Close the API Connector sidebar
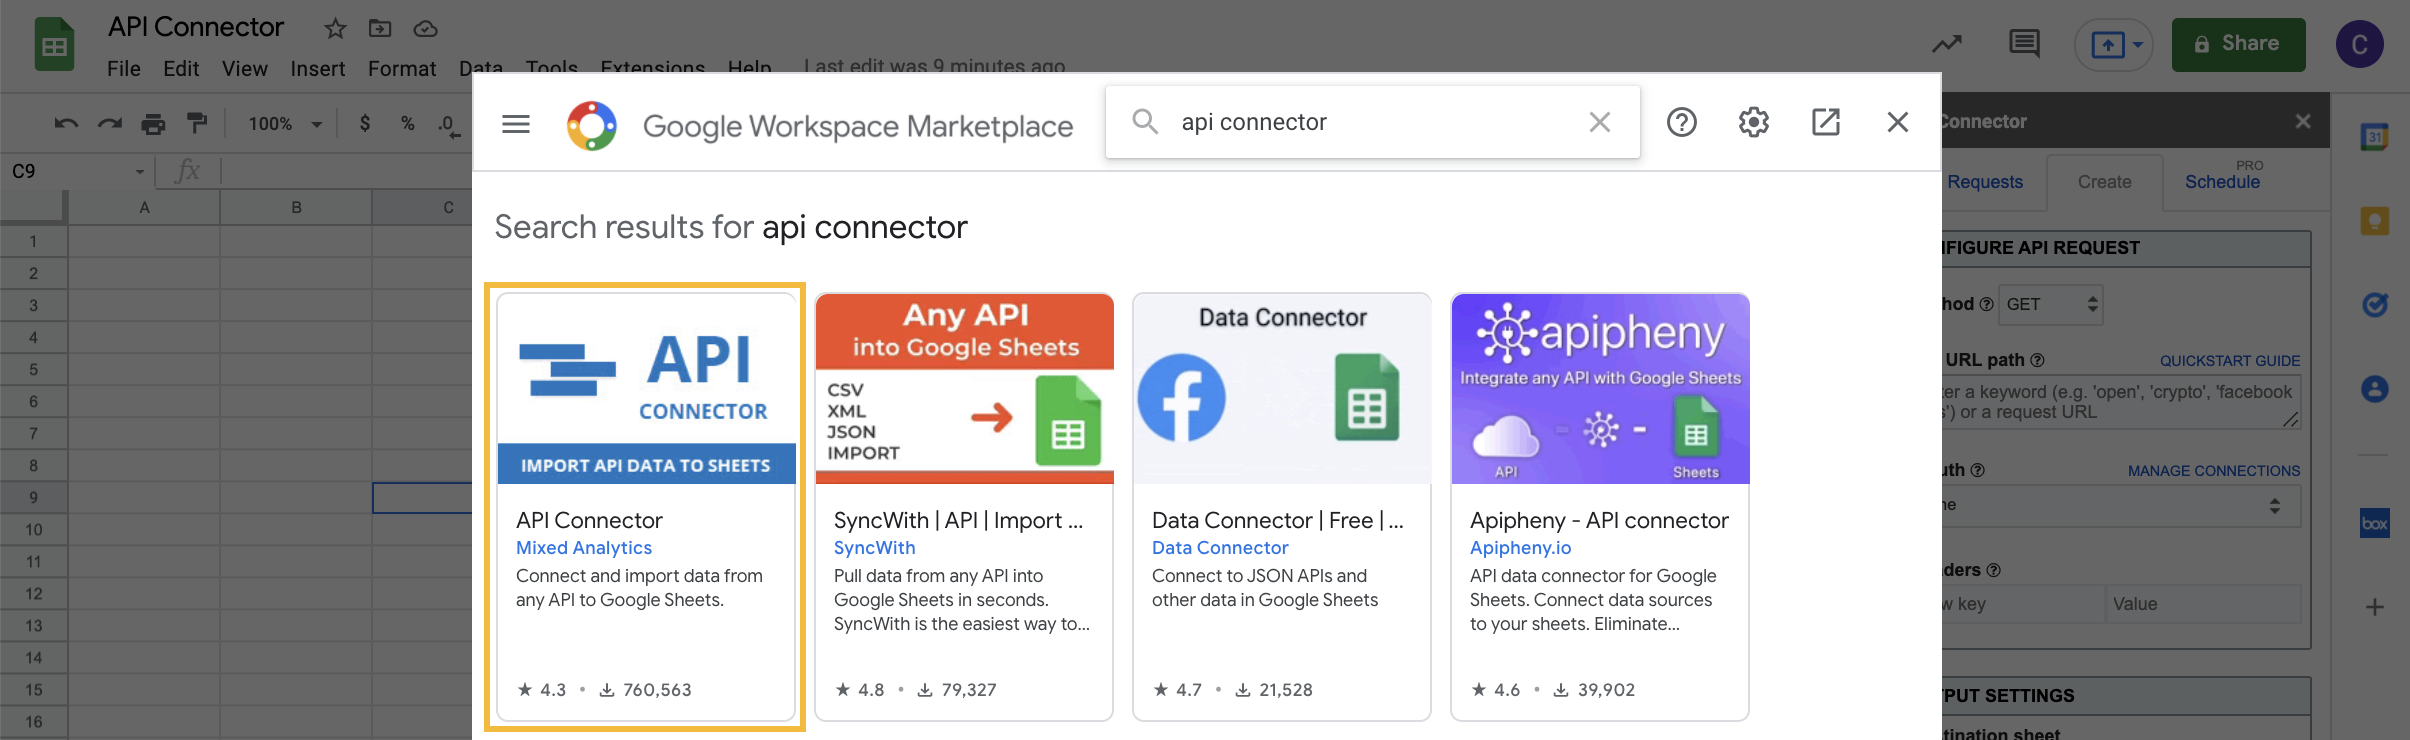 click(2303, 121)
